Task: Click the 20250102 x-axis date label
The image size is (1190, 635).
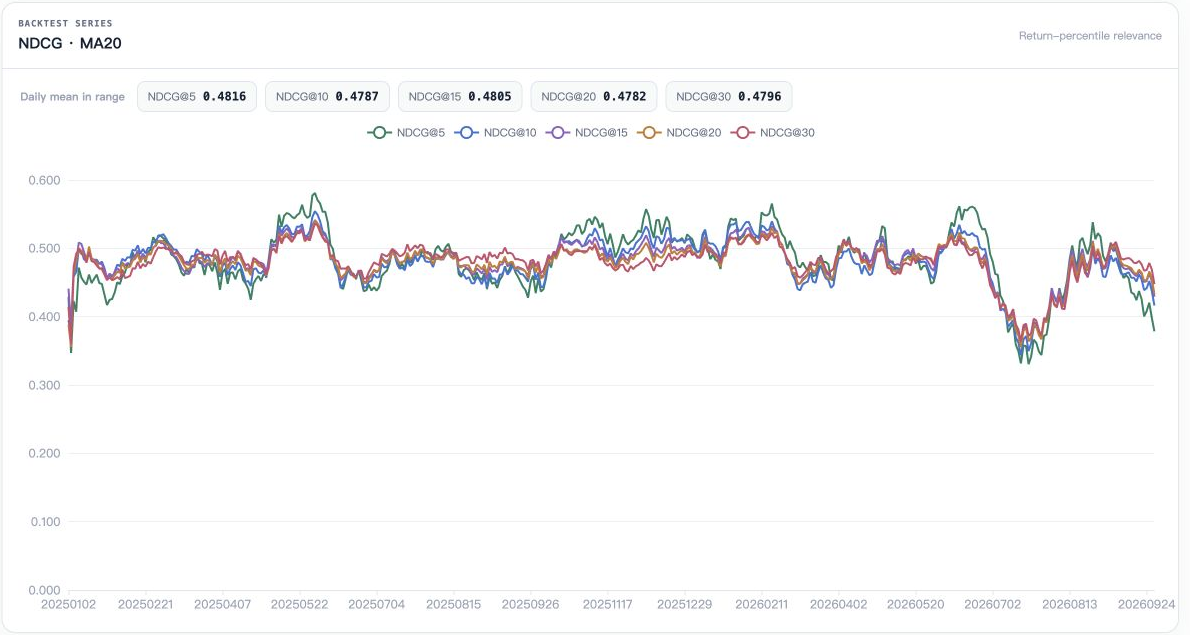Action: 68,605
